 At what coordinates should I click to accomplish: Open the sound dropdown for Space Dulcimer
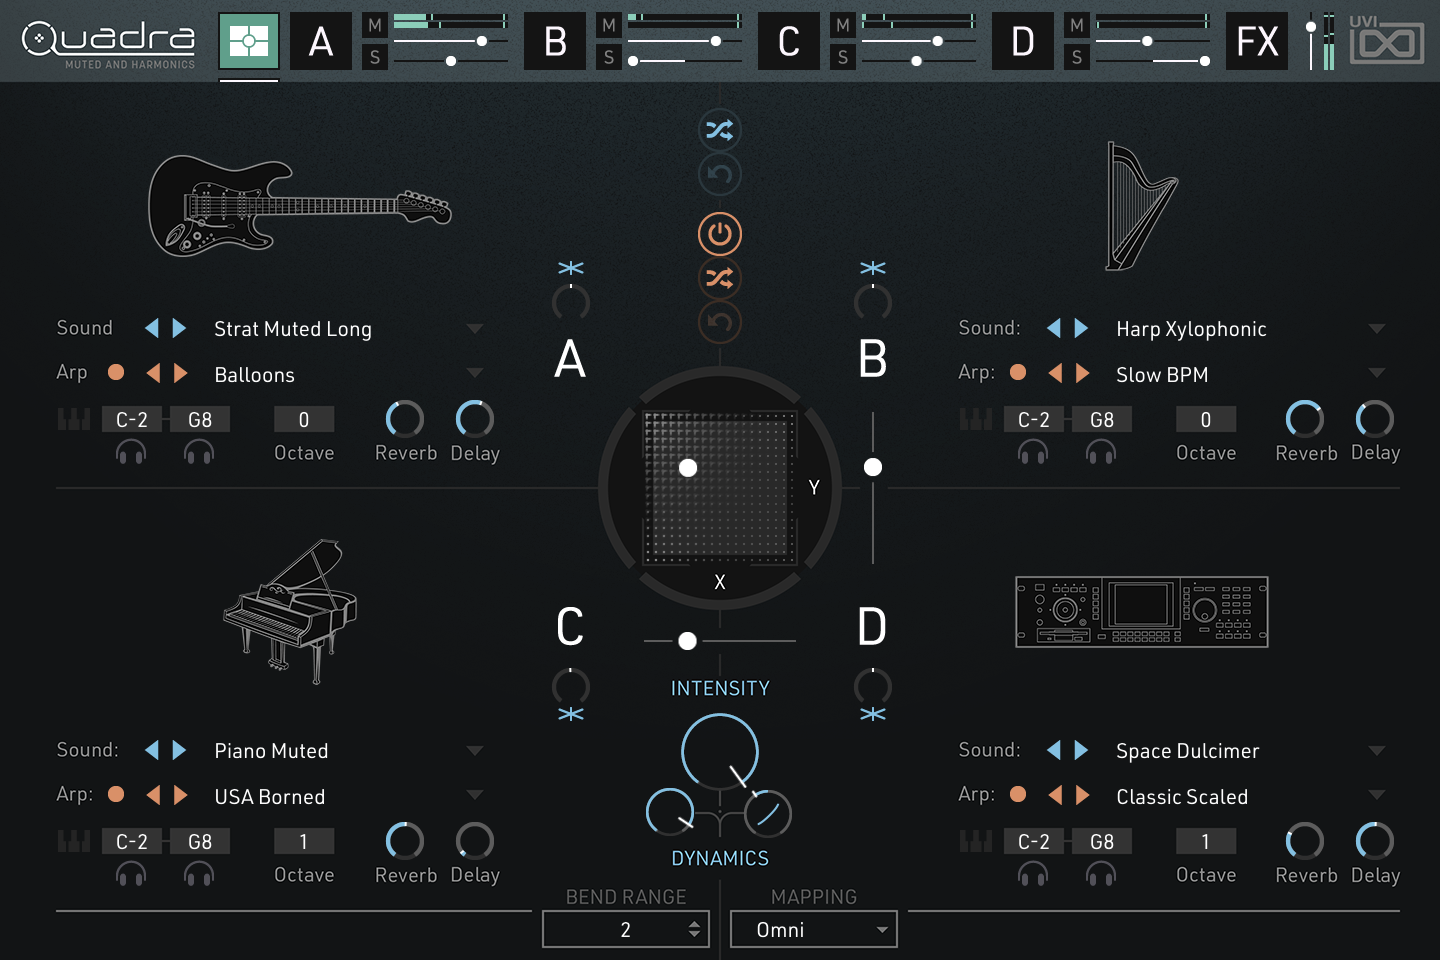click(x=1378, y=750)
